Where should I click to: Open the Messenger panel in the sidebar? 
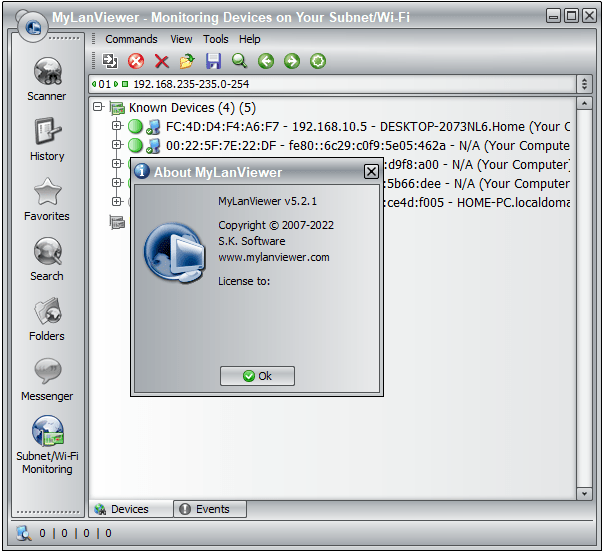(47, 379)
